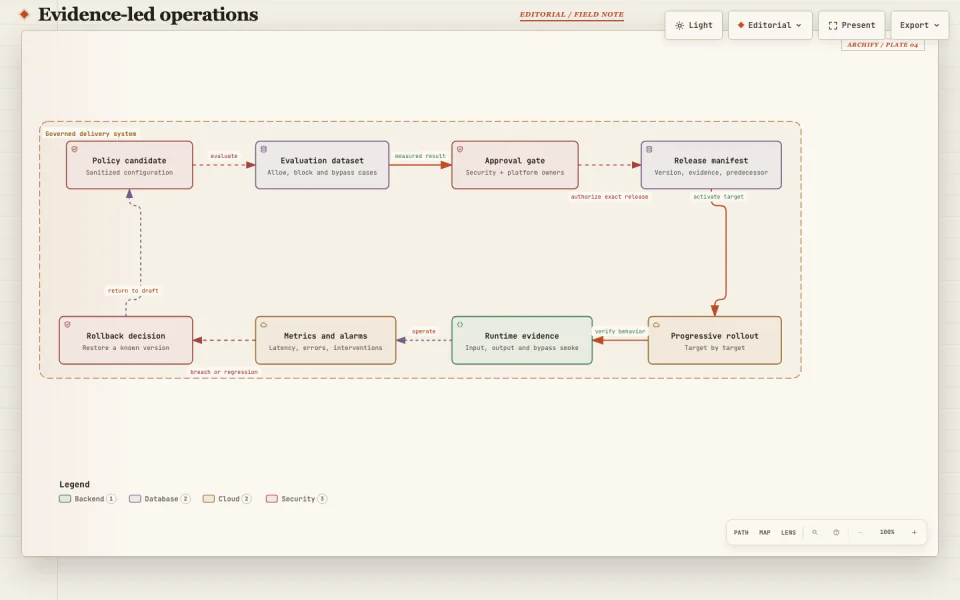
Task: Click the database icon on Release manifest
Action: (x=649, y=149)
